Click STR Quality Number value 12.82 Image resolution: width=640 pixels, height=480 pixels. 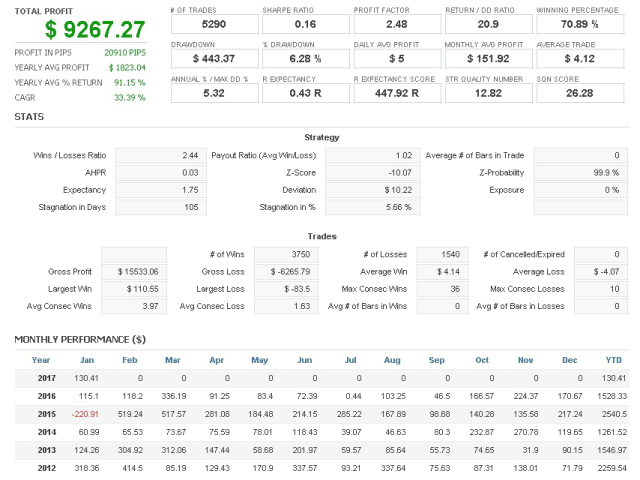489,93
